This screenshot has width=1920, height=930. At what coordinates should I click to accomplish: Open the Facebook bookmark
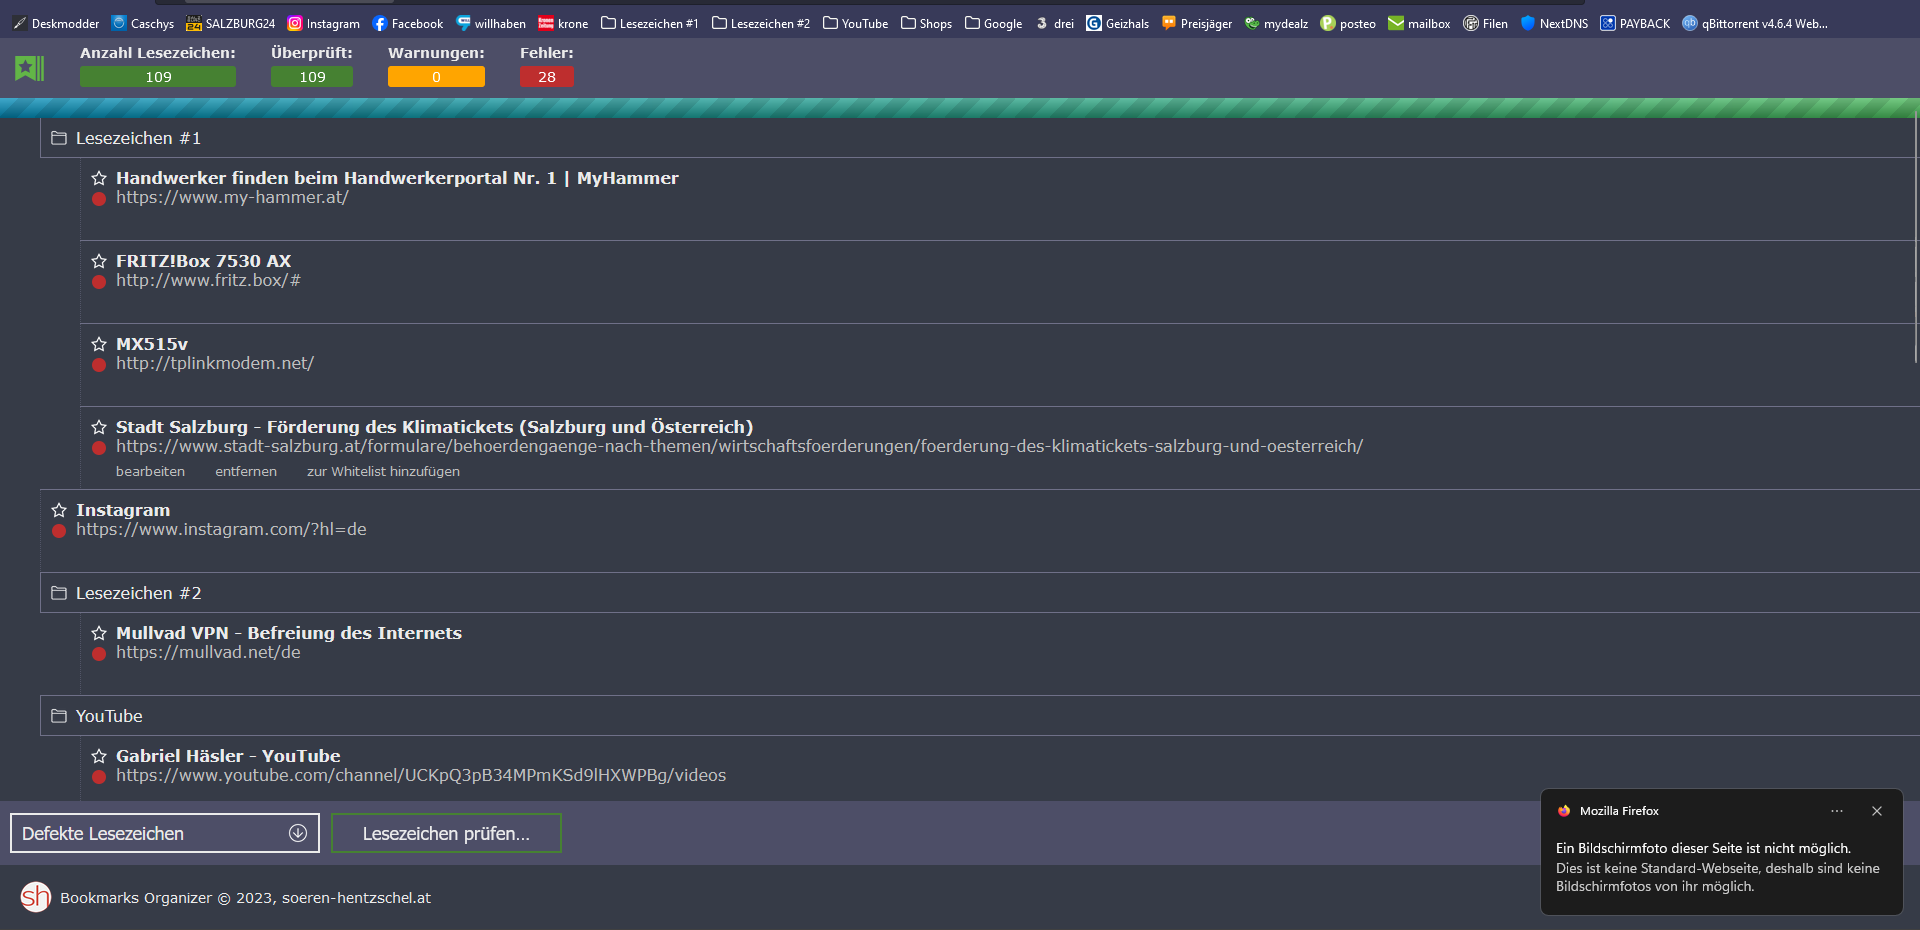coord(407,23)
